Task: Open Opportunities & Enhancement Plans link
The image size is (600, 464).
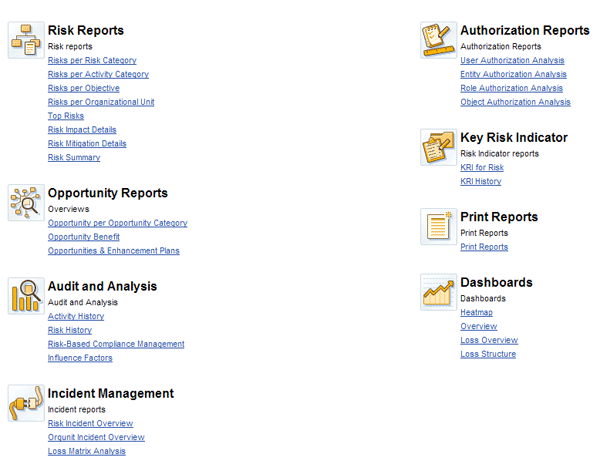Action: [114, 251]
